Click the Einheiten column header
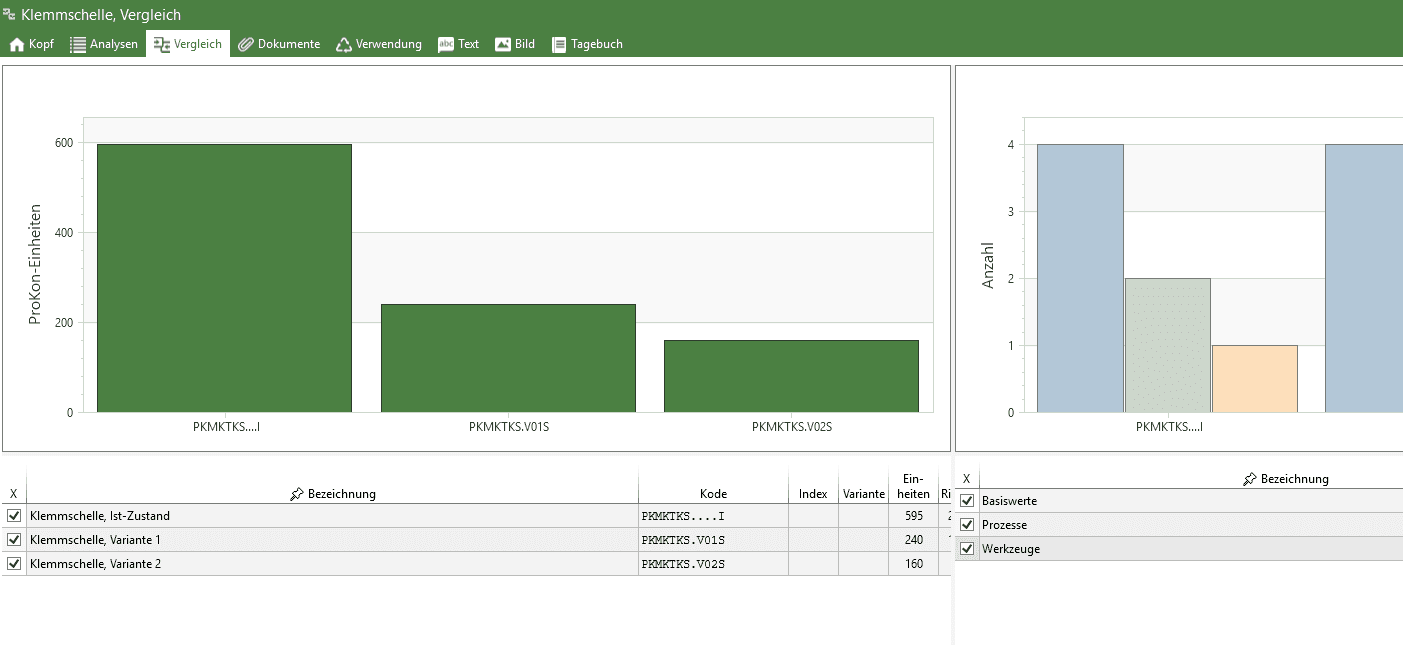The image size is (1403, 645). (x=913, y=486)
